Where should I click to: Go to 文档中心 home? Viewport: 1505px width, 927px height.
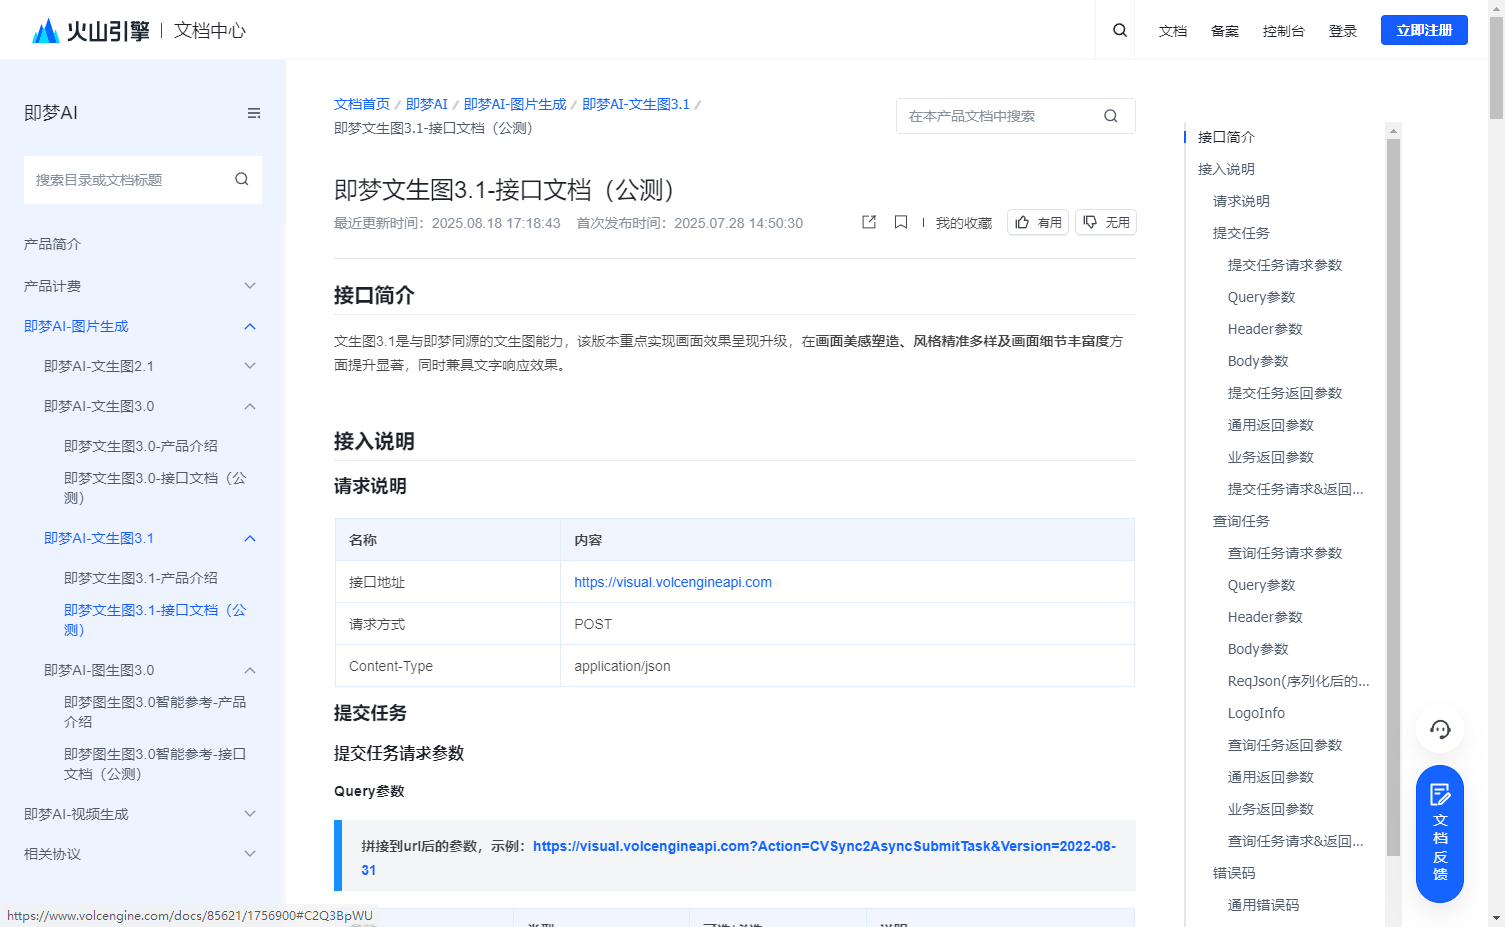point(210,31)
